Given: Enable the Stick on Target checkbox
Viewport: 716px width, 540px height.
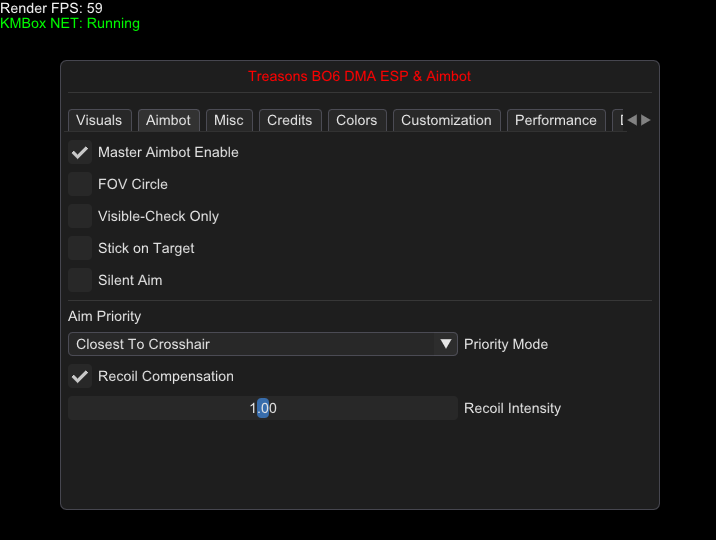Looking at the screenshot, I should tap(80, 248).
